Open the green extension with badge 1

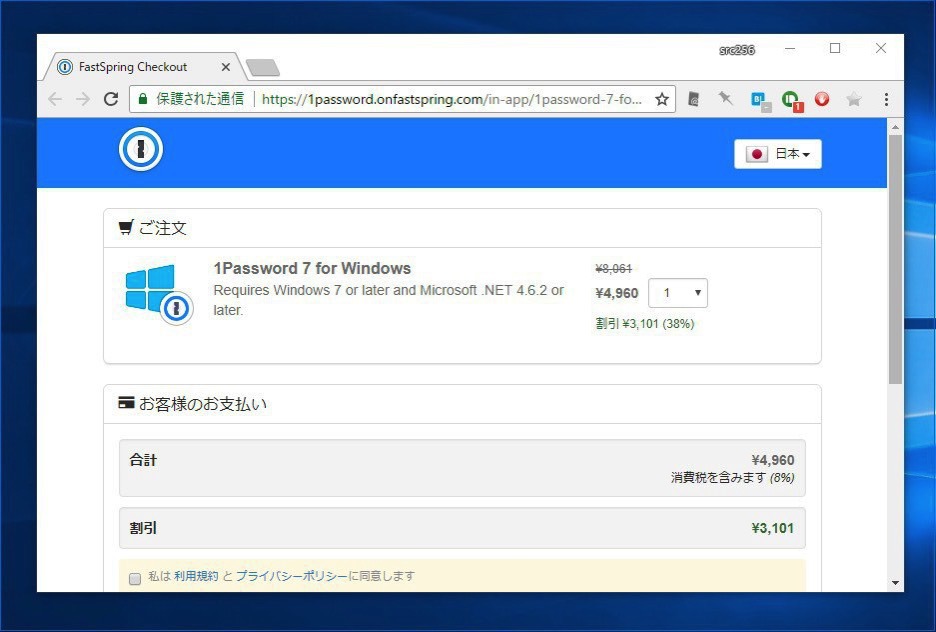click(x=792, y=100)
